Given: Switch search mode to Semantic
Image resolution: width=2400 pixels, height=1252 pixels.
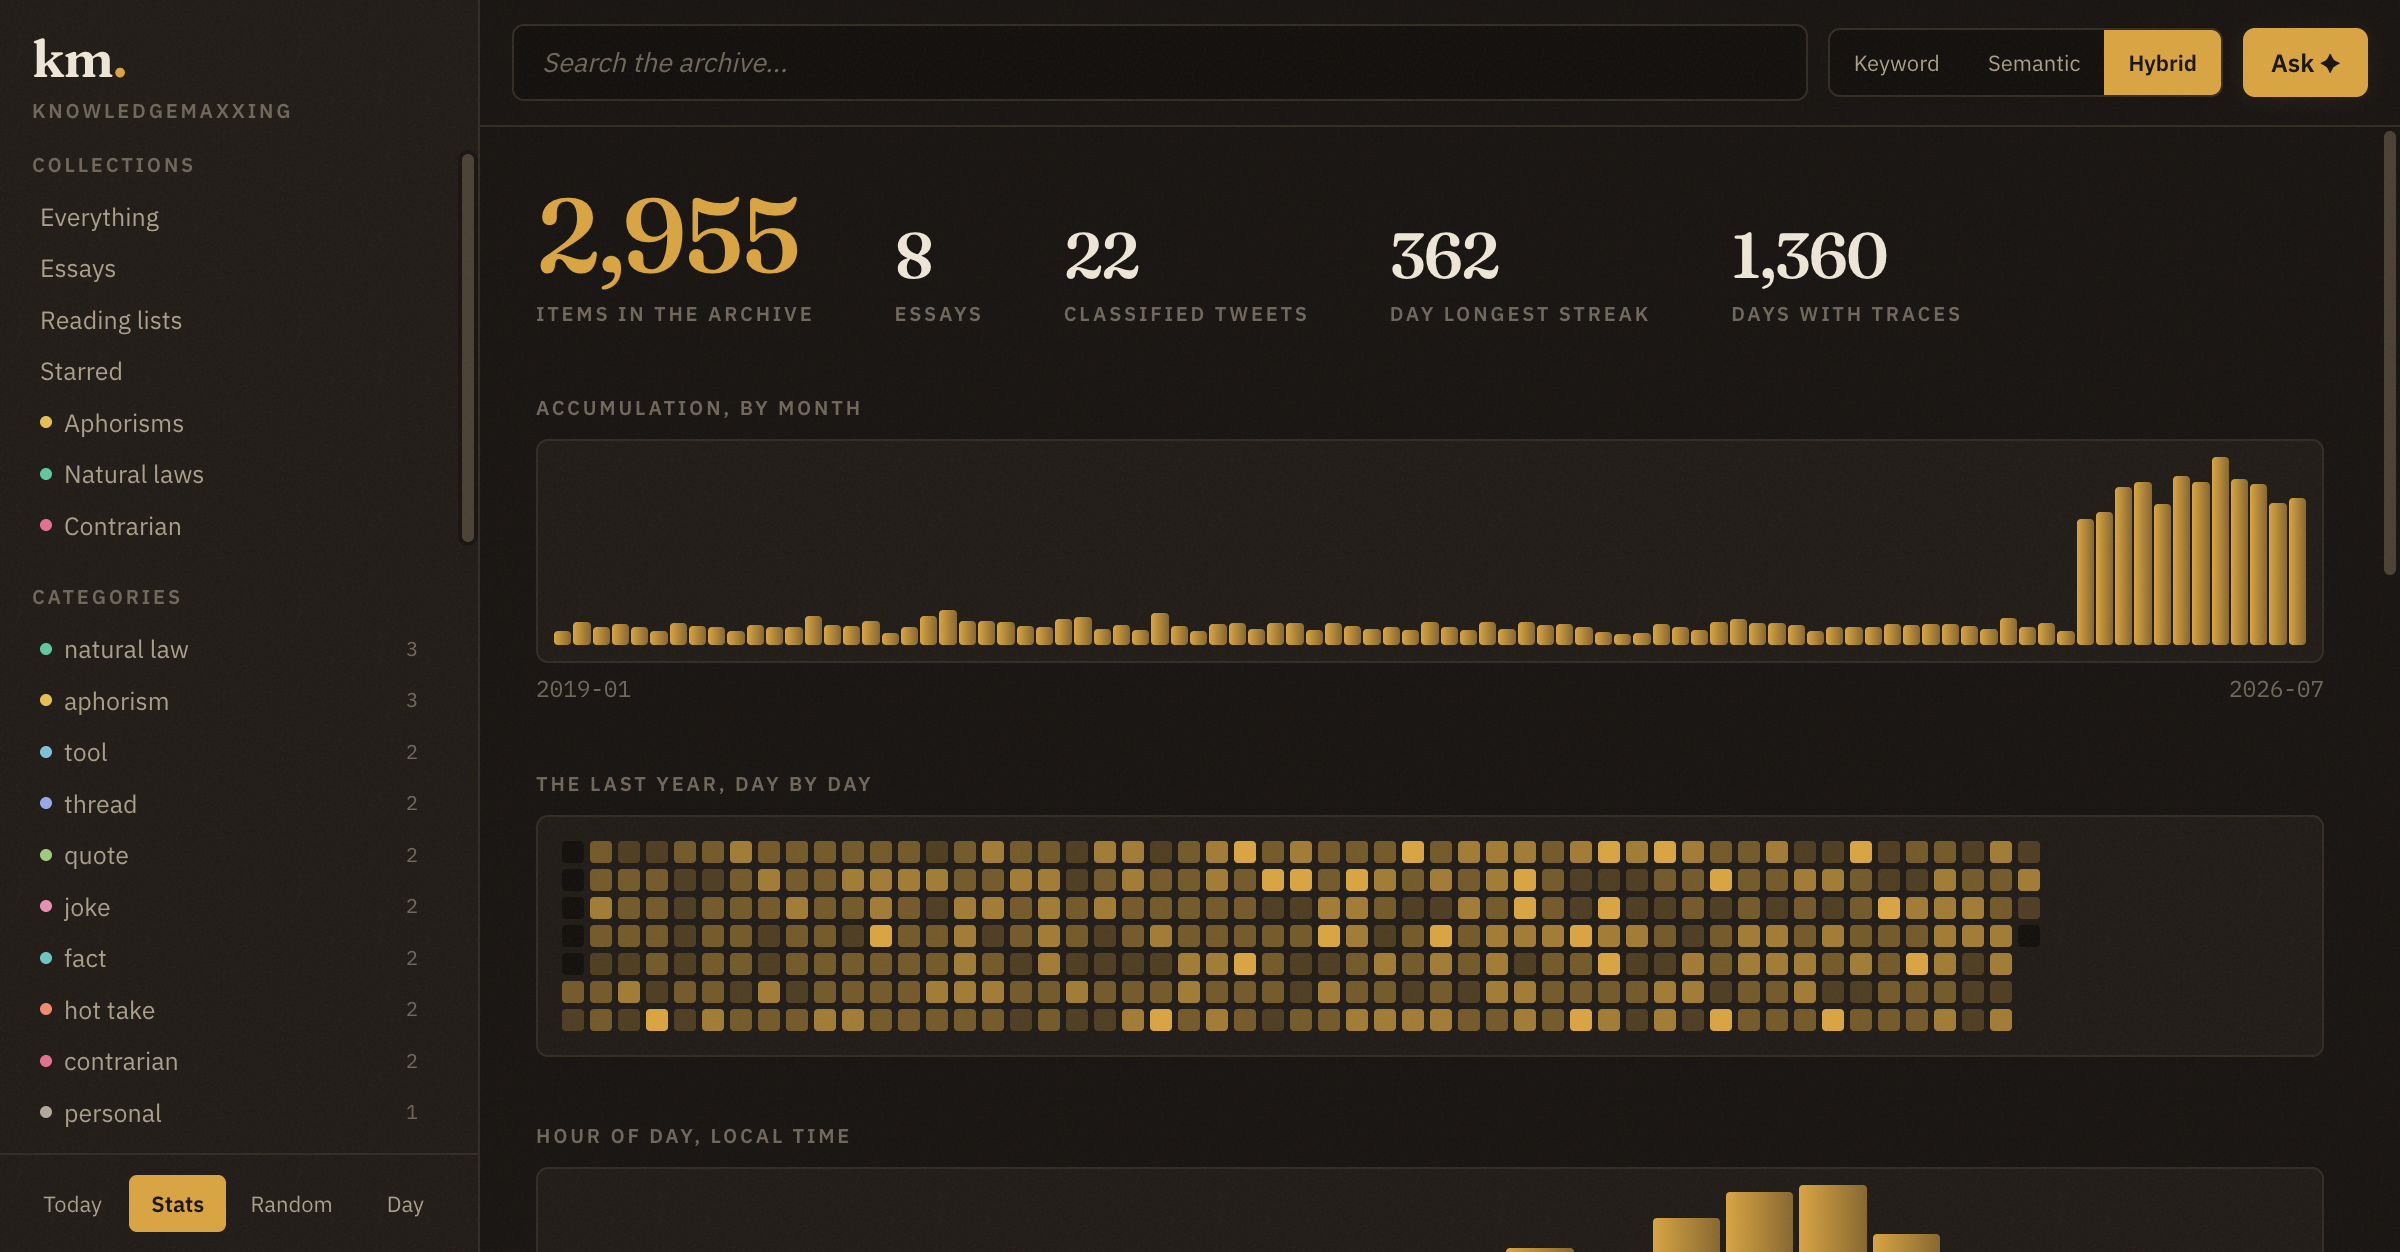Looking at the screenshot, I should [2033, 63].
